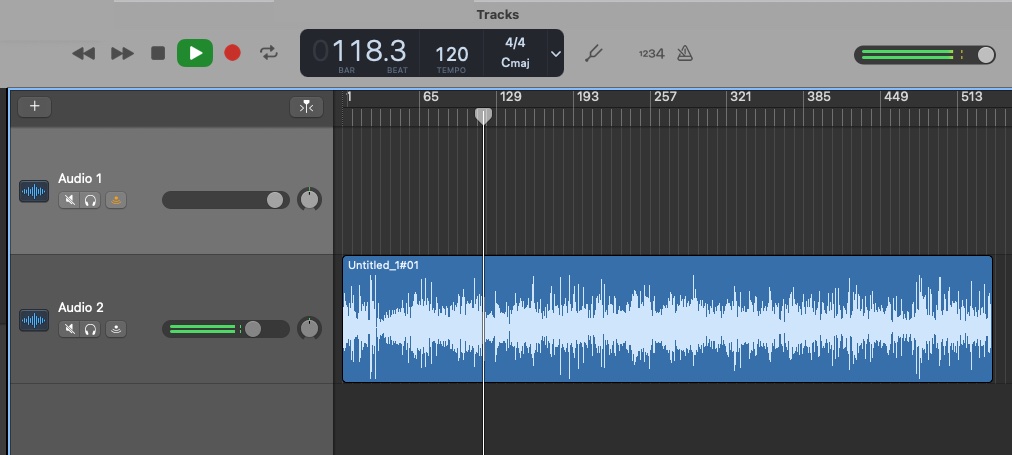Click the Cmaj key signature
Image resolution: width=1012 pixels, height=455 pixels.
pyautogui.click(x=515, y=63)
